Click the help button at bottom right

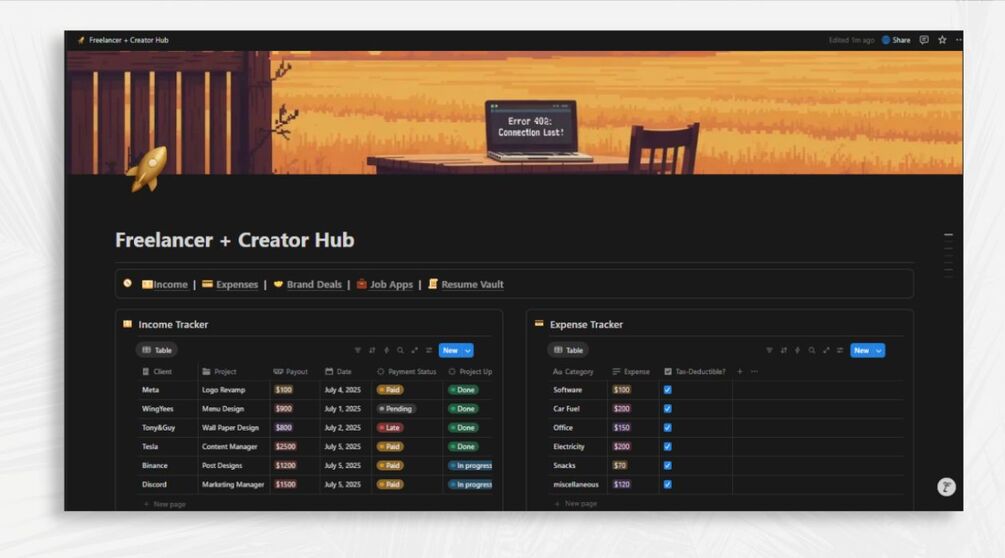point(946,487)
